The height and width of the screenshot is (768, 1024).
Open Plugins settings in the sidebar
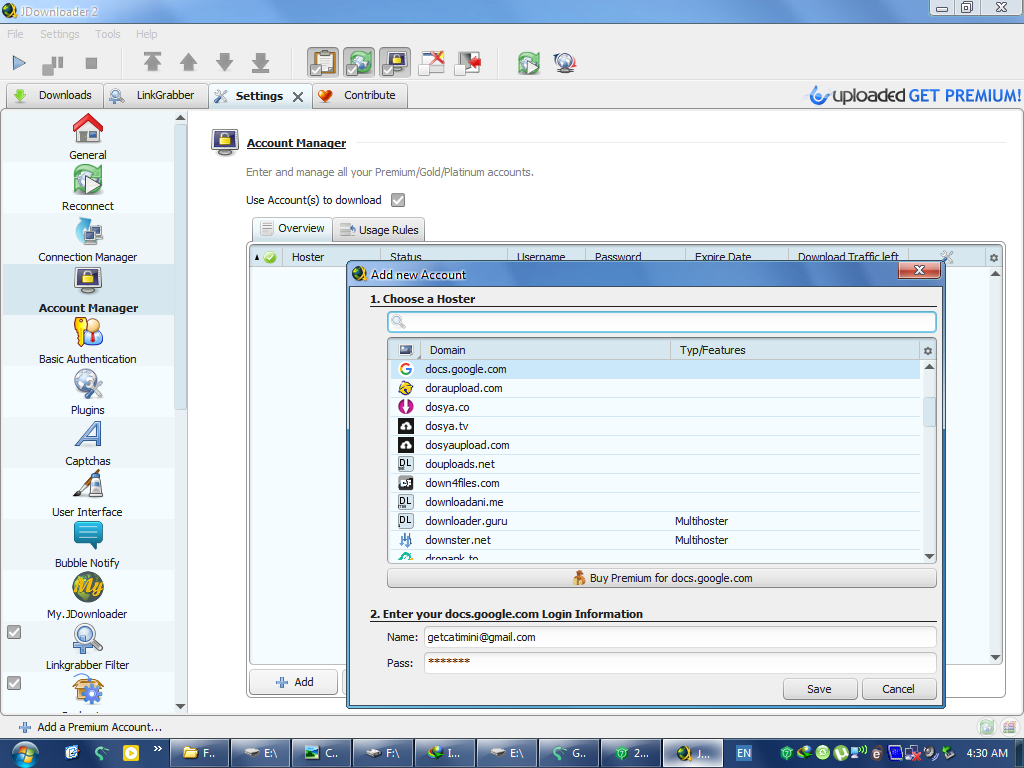coord(88,392)
